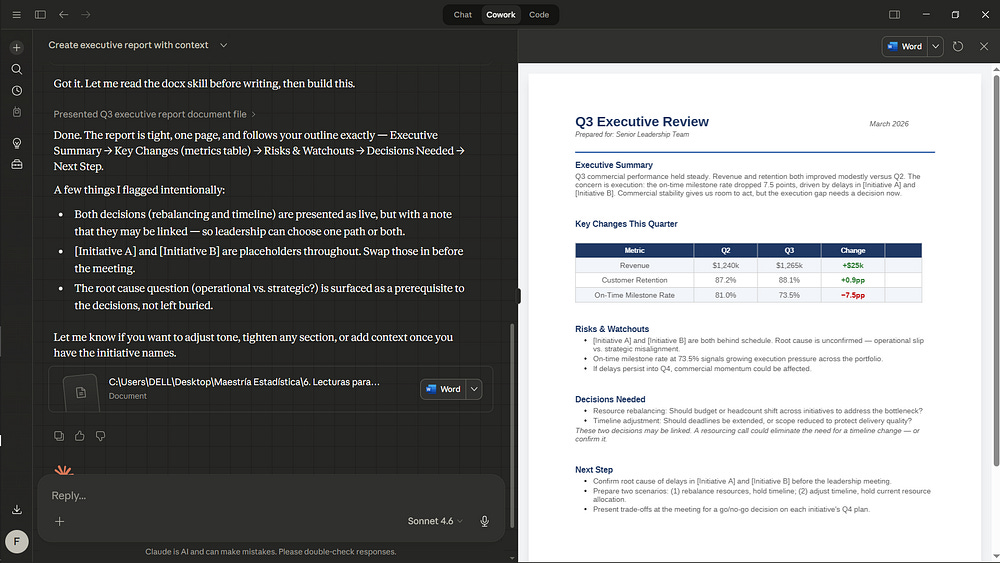This screenshot has width=1000, height=563.
Task: Close the document preview panel
Action: pyautogui.click(x=984, y=47)
